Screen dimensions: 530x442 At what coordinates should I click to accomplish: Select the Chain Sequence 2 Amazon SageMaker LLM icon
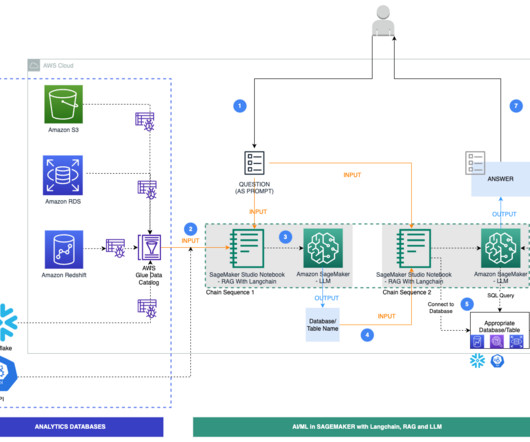(x=501, y=248)
